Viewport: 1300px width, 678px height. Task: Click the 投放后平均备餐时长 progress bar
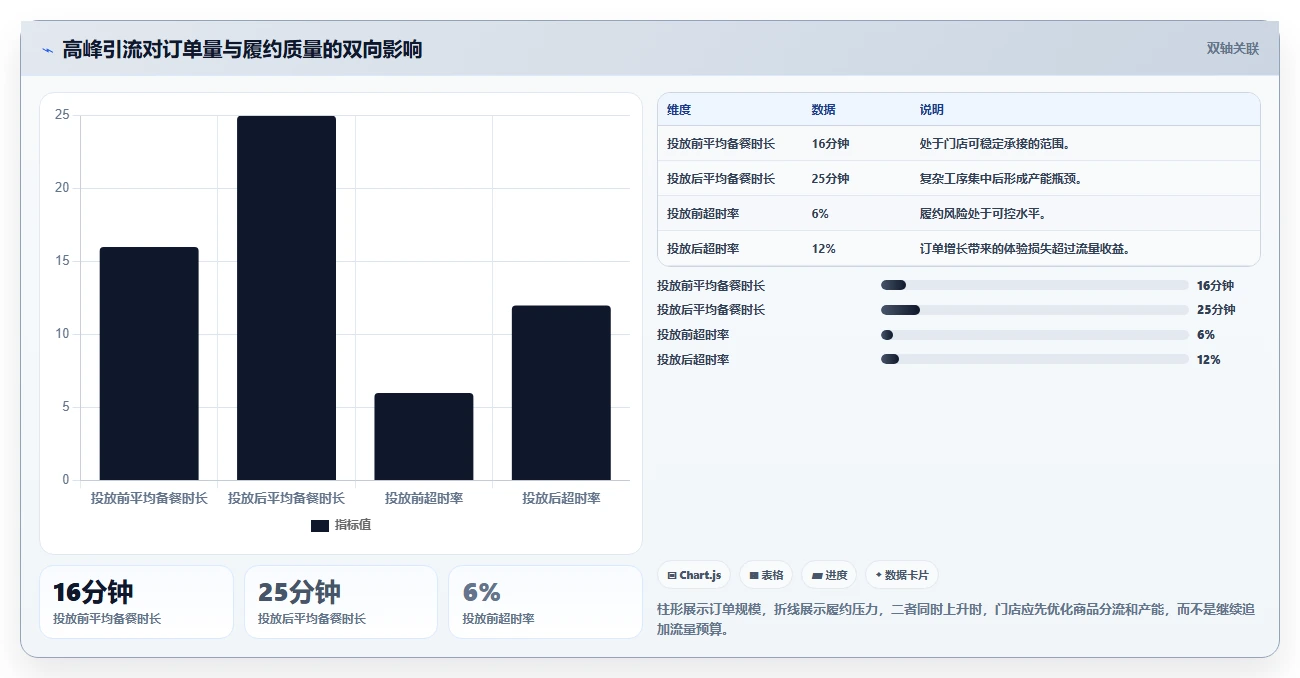point(1035,310)
